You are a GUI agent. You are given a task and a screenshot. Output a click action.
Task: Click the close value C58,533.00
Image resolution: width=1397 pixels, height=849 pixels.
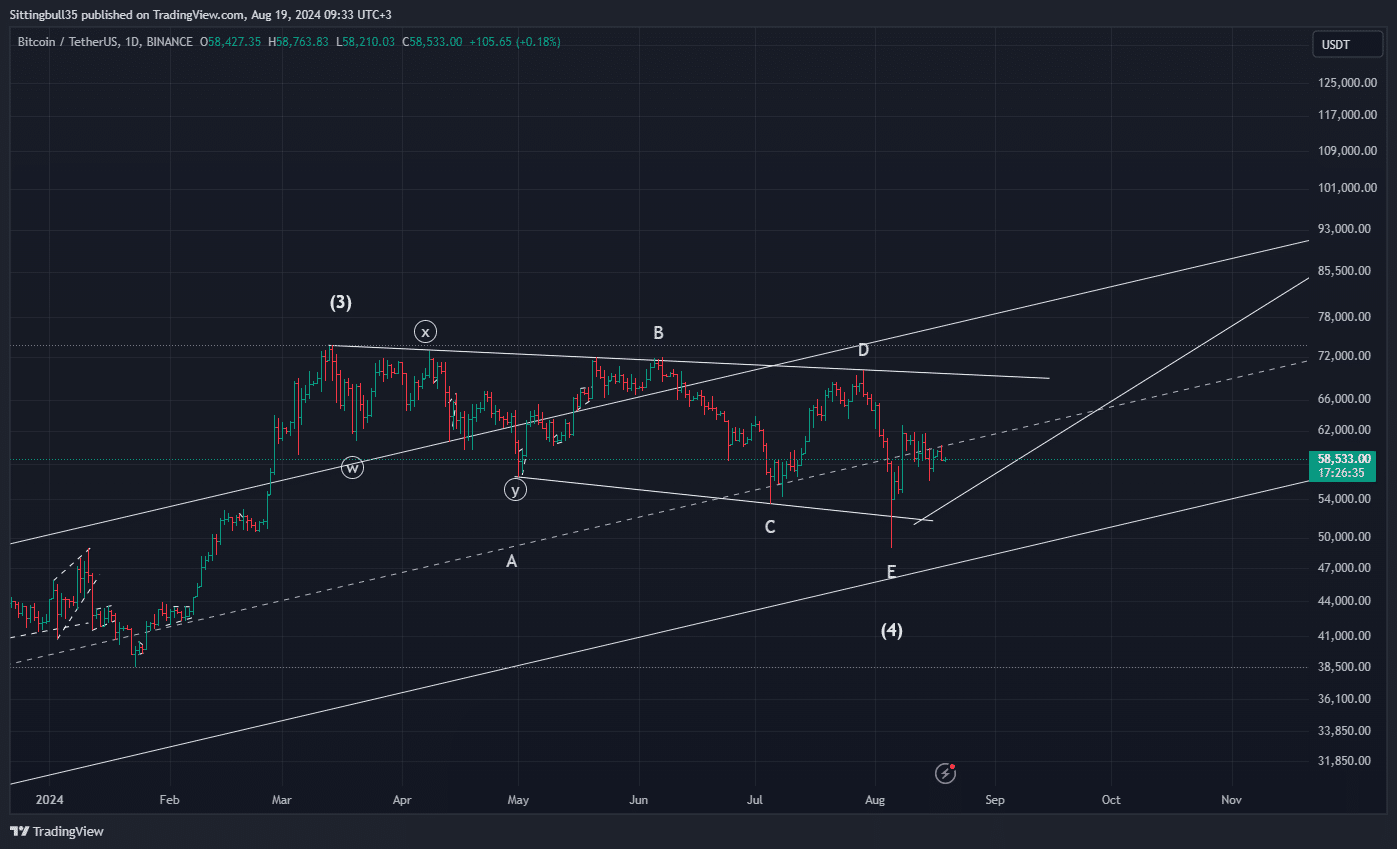[433, 42]
